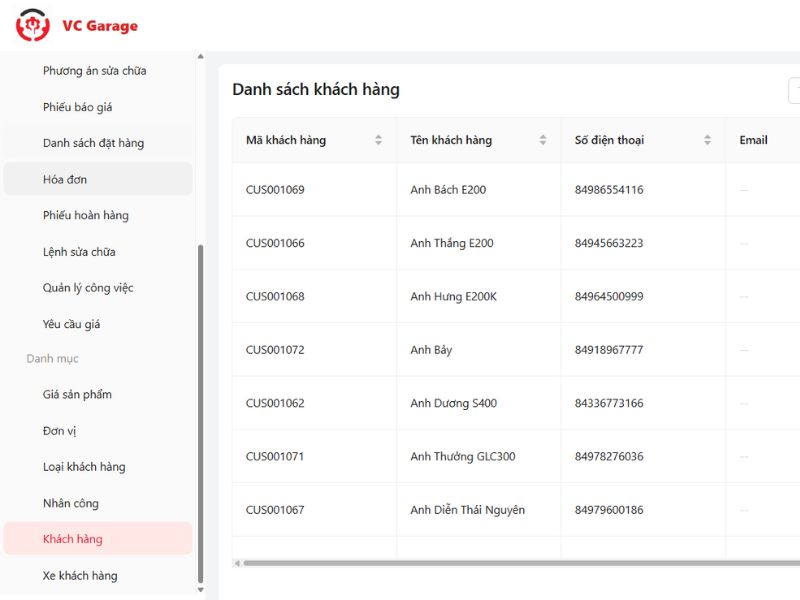Select Hóa đơn in the sidebar

(65, 179)
